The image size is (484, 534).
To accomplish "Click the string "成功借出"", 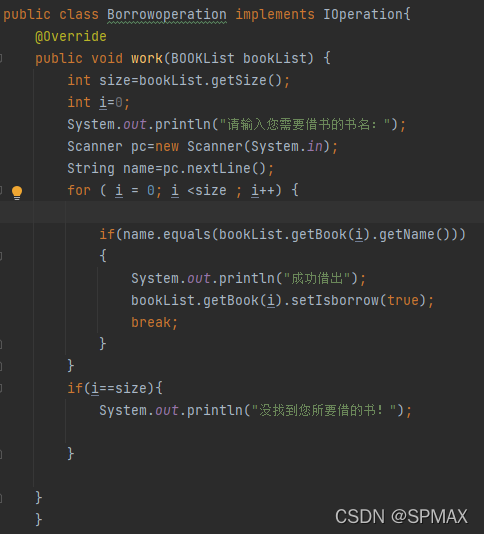I will pos(317,279).
